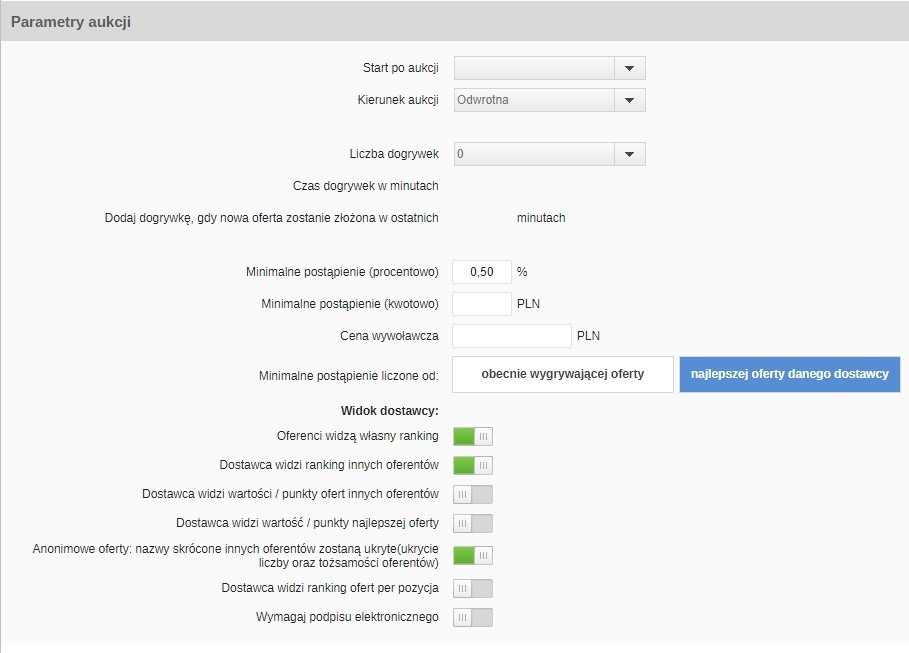Focus the Minimalne postąpienie (kwotowo) input
This screenshot has width=909, height=653.
pos(482,304)
